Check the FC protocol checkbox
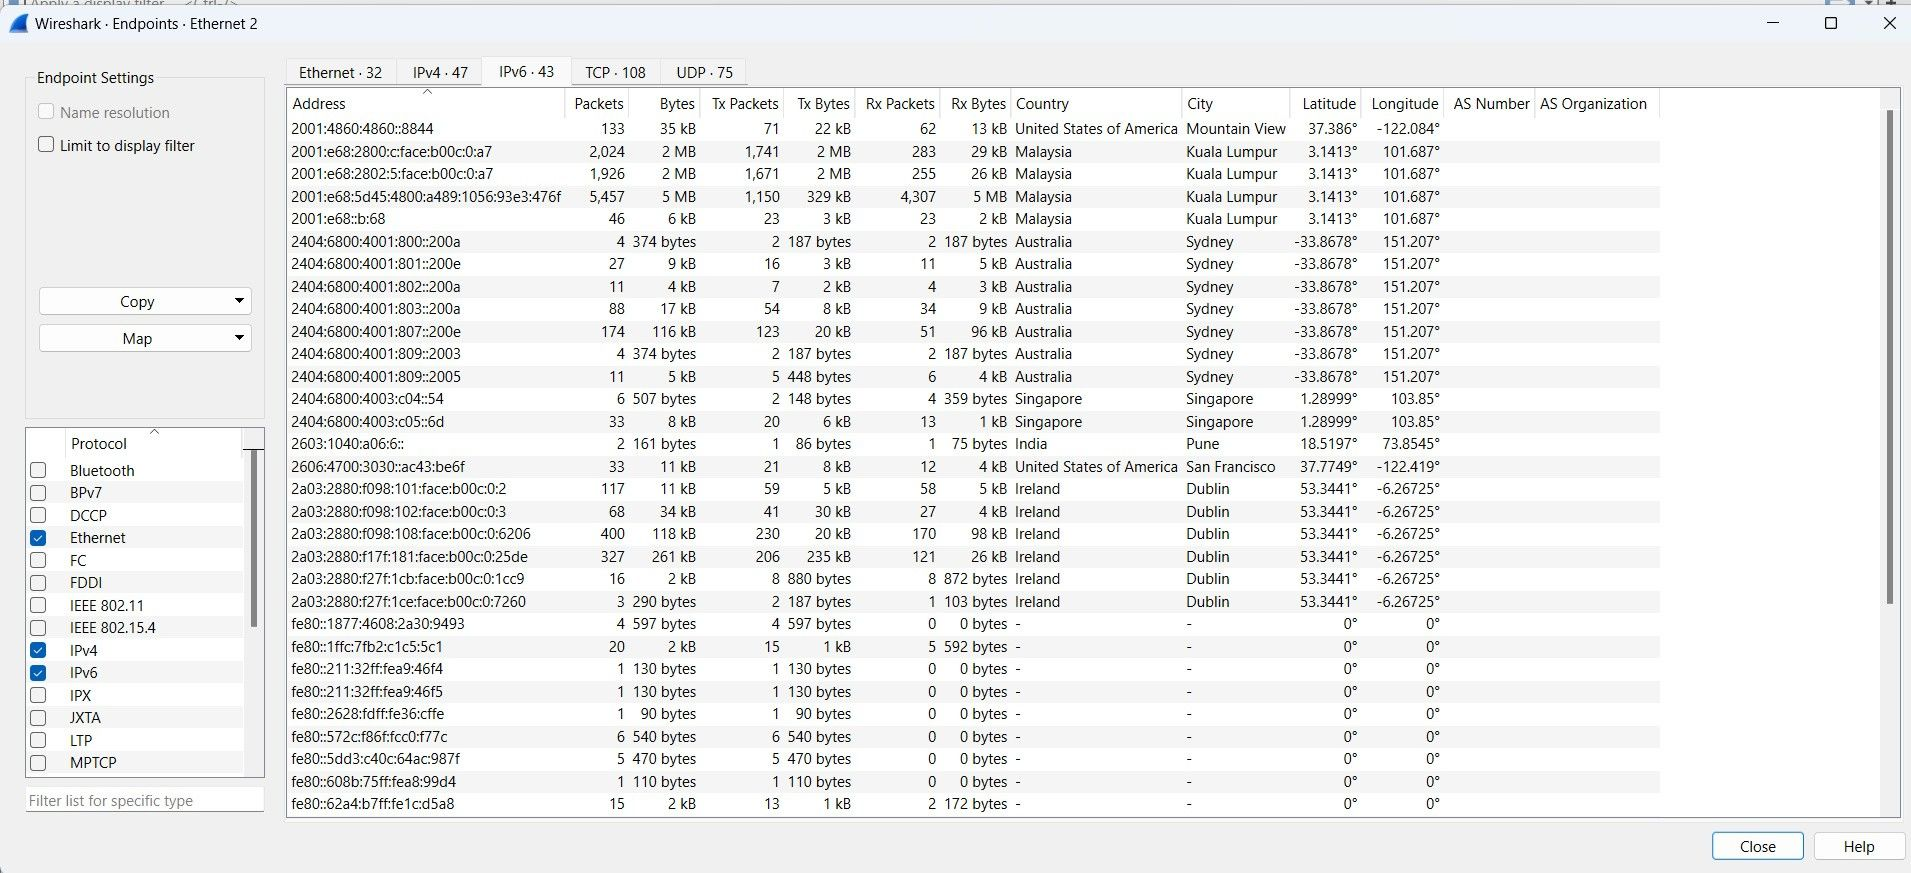 38,560
